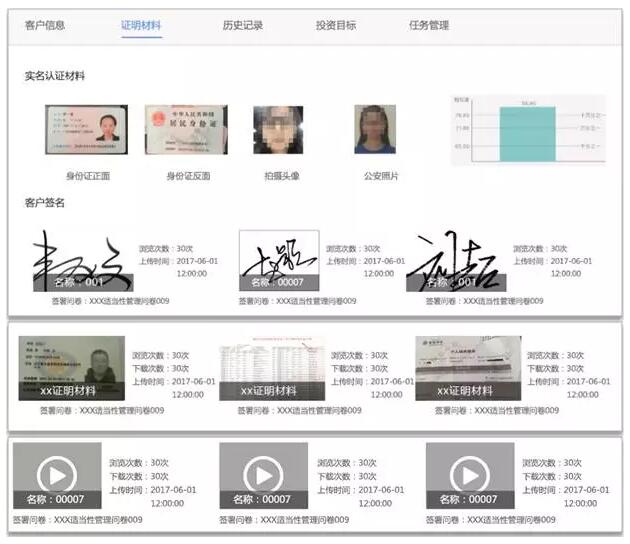Switch to the 客户信息 tab

[x=45, y=25]
